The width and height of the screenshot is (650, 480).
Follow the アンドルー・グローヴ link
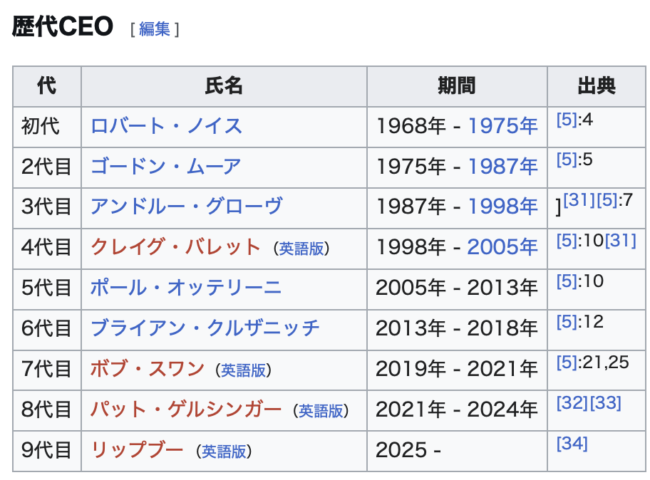click(x=187, y=207)
